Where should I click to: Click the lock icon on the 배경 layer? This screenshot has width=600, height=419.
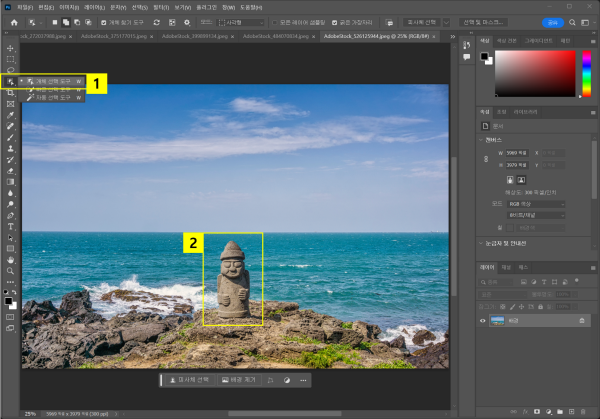pos(582,320)
